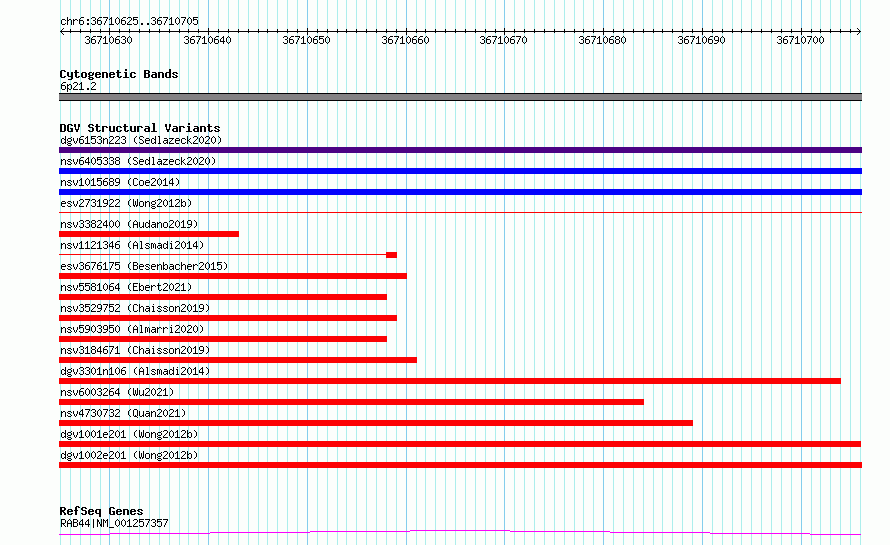Image resolution: width=890 pixels, height=545 pixels.
Task: Click the red nsv5903950 variant bar
Action: coord(223,339)
